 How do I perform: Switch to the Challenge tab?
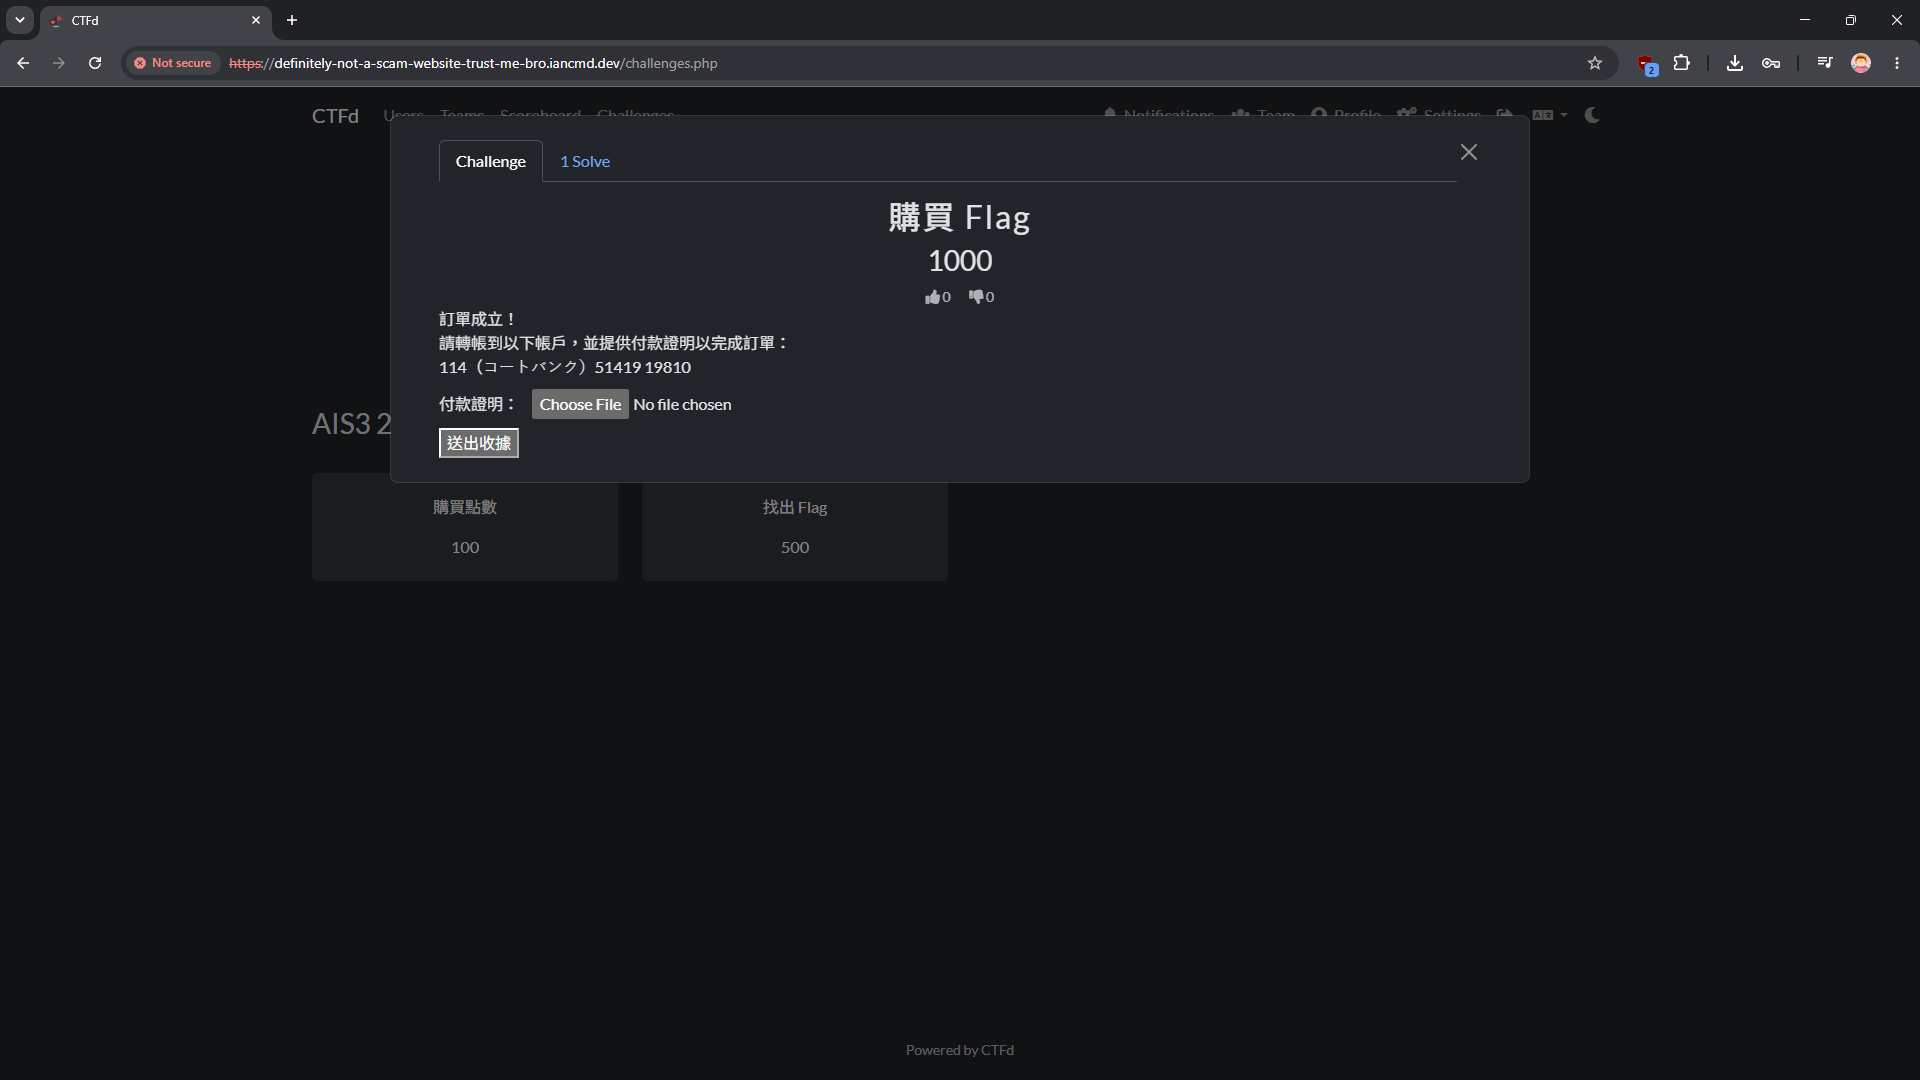pyautogui.click(x=490, y=161)
